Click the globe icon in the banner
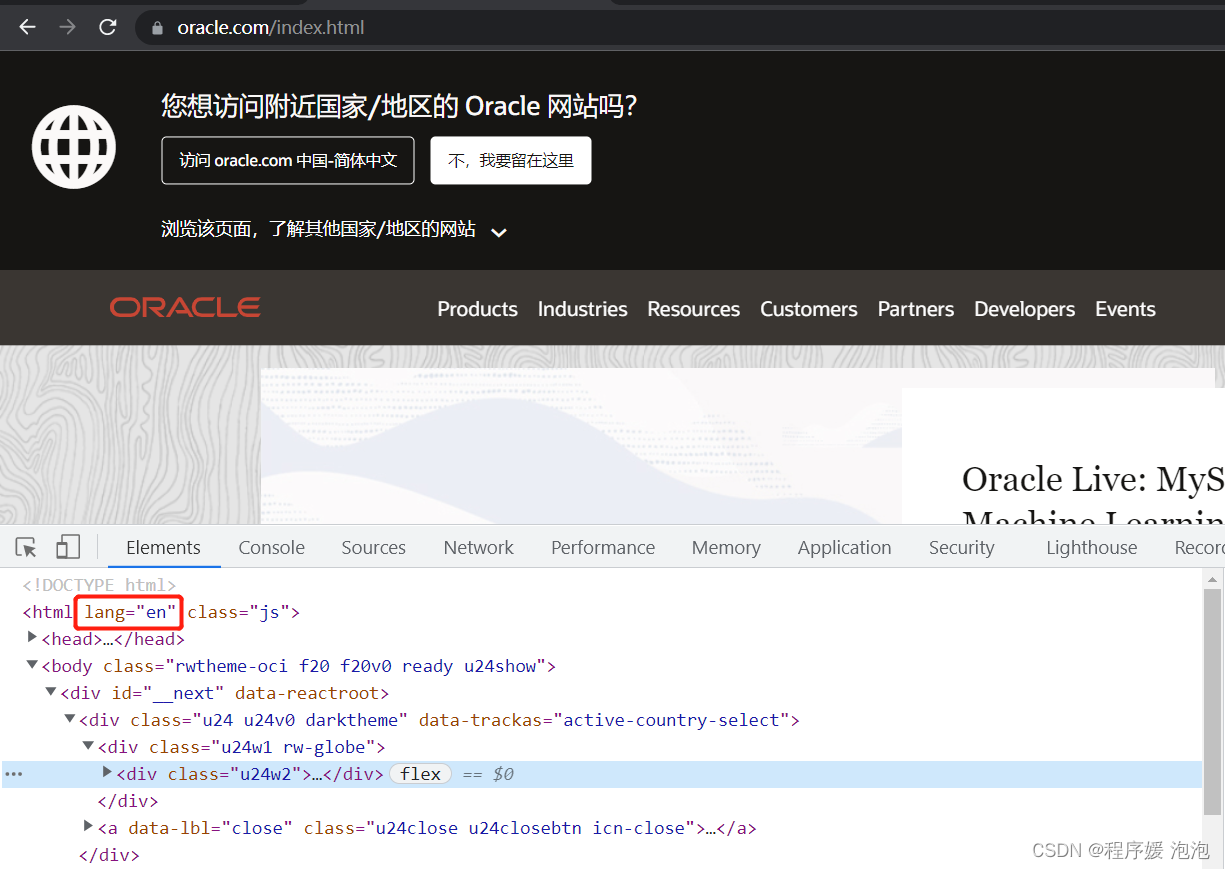This screenshot has height=869, width=1225. click(74, 147)
